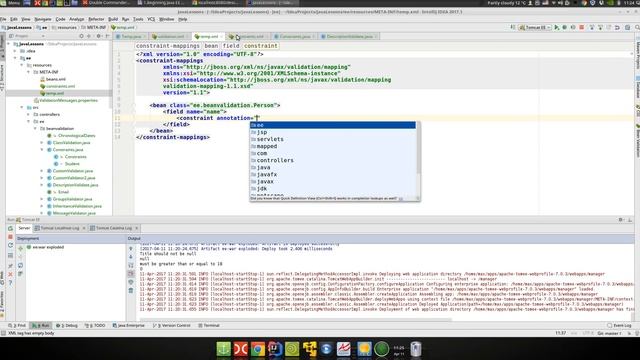The width and height of the screenshot is (640, 360).
Task: Open Run panel settings gear icon
Action: [620, 220]
